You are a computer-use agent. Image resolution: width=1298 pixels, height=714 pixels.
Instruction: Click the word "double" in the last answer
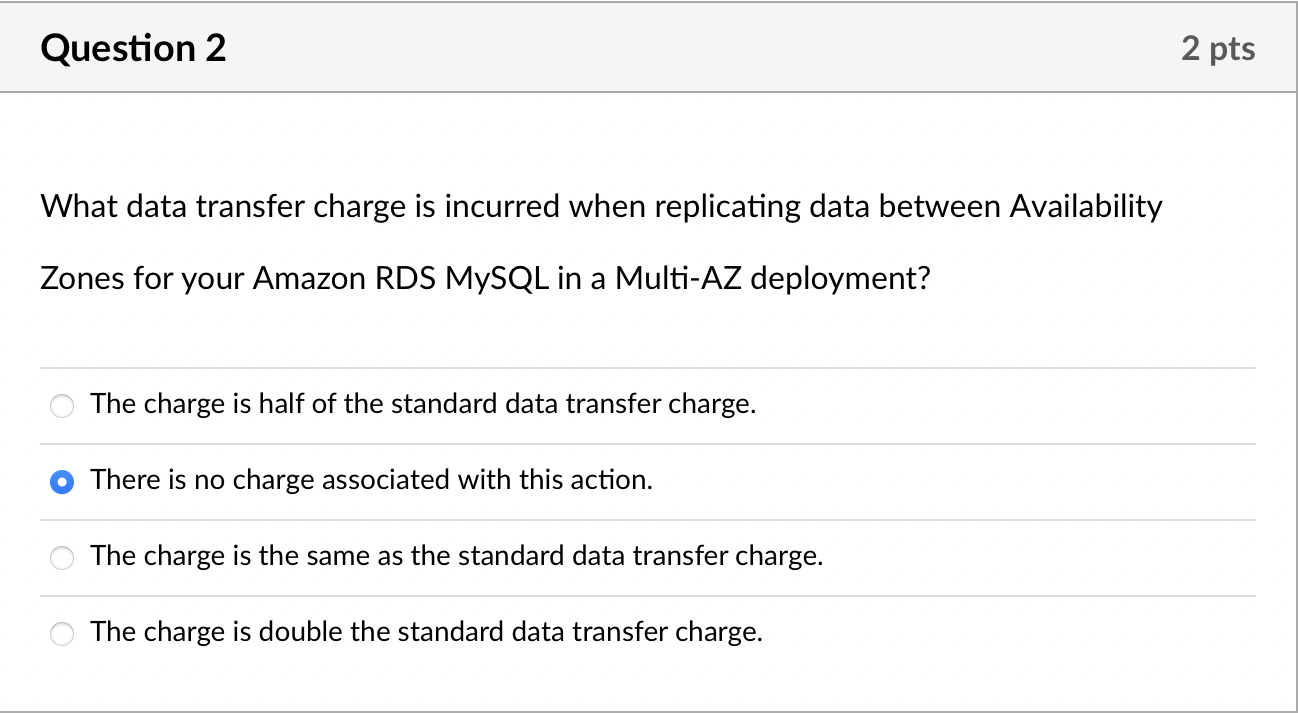pos(296,633)
